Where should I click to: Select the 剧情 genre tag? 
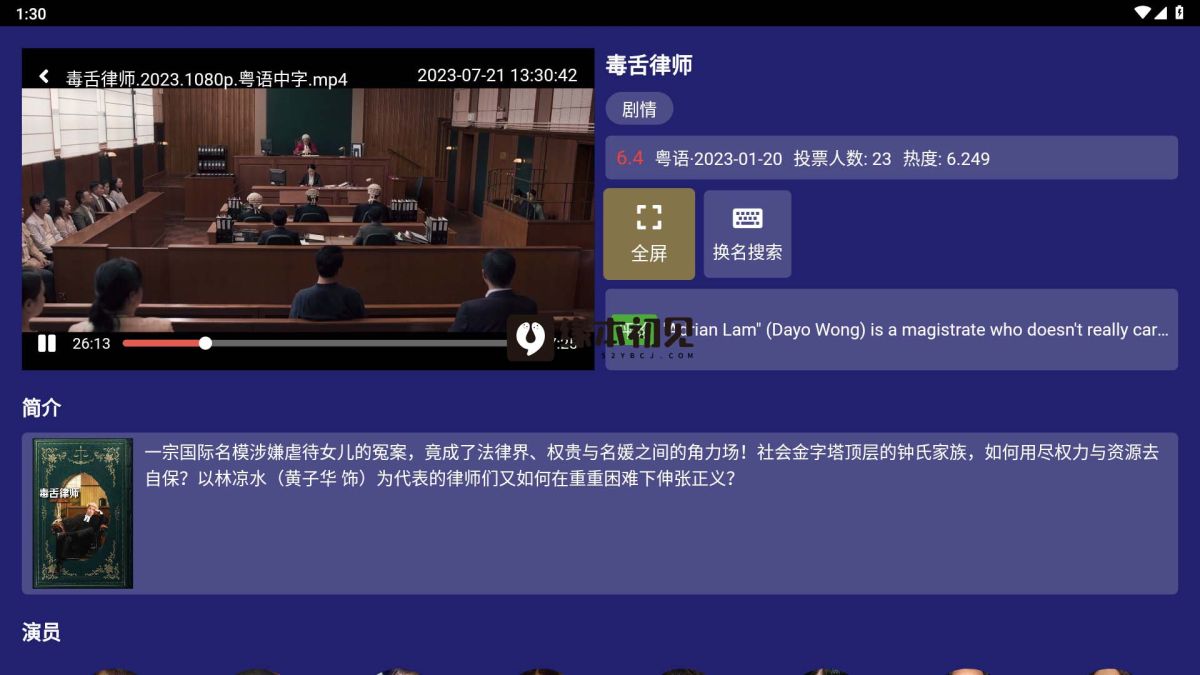[x=639, y=109]
